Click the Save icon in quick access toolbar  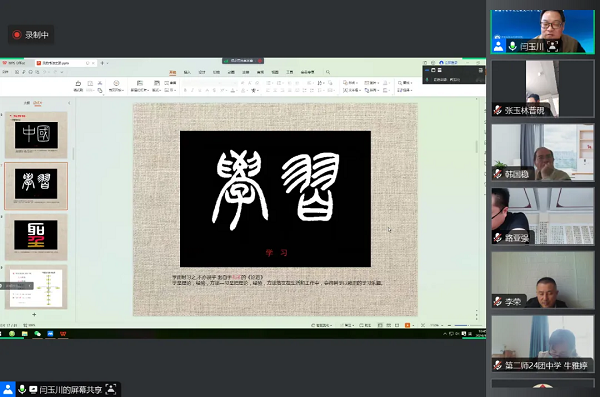[17, 72]
